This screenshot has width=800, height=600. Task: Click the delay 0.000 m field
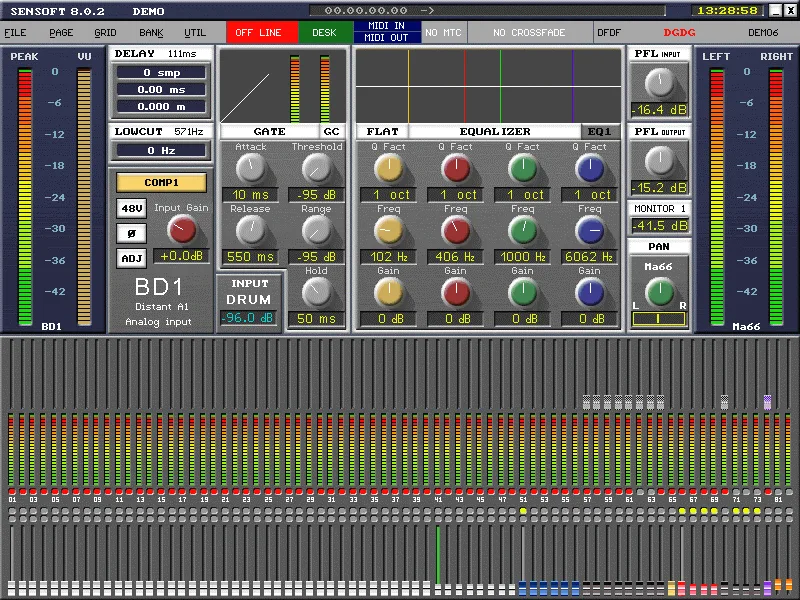[161, 106]
